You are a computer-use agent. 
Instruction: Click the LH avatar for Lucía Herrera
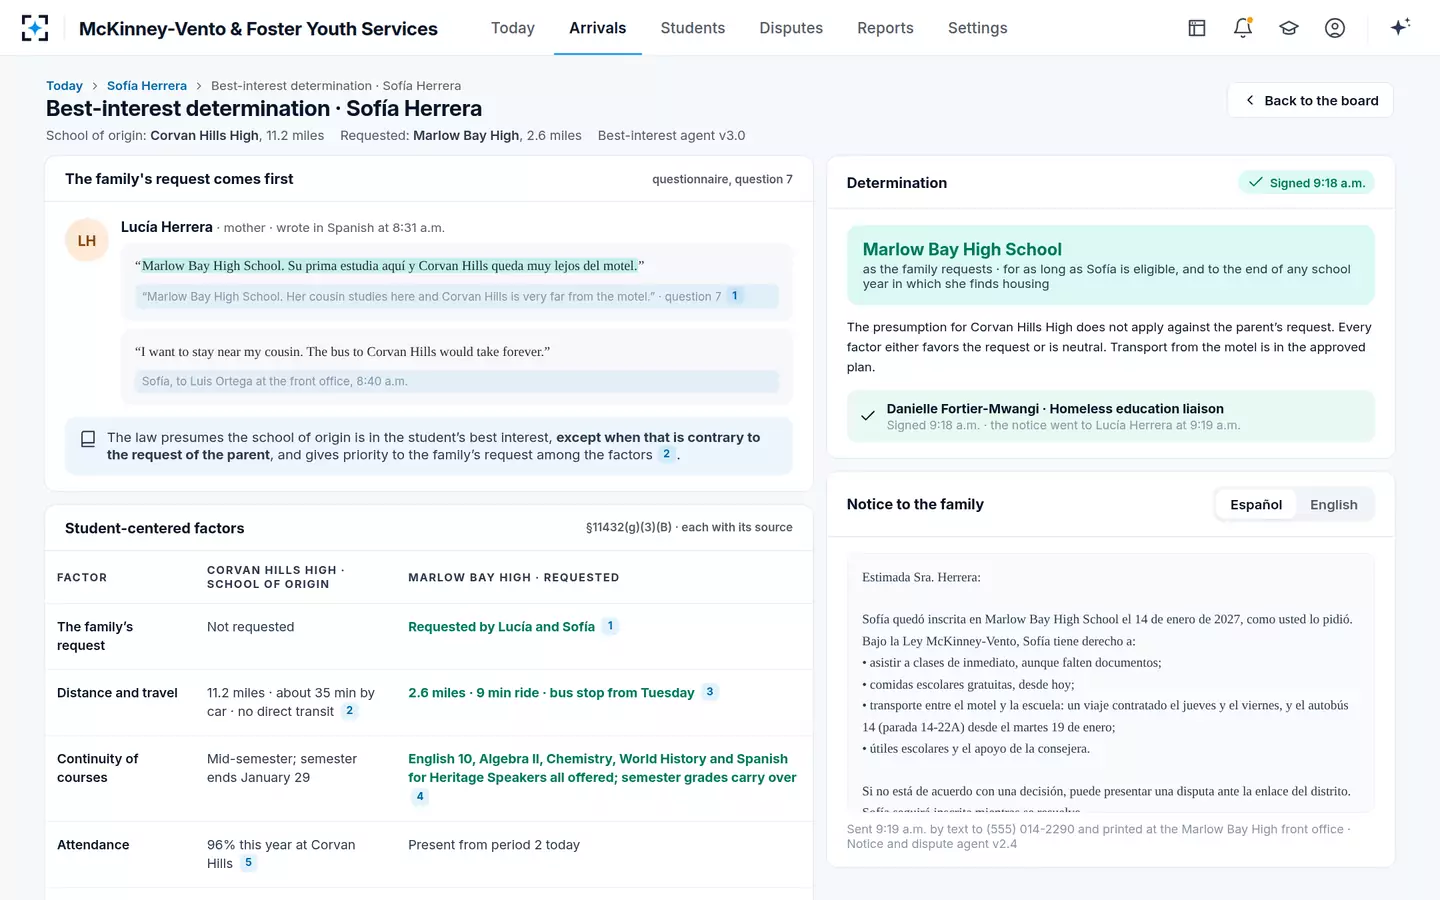[87, 241]
